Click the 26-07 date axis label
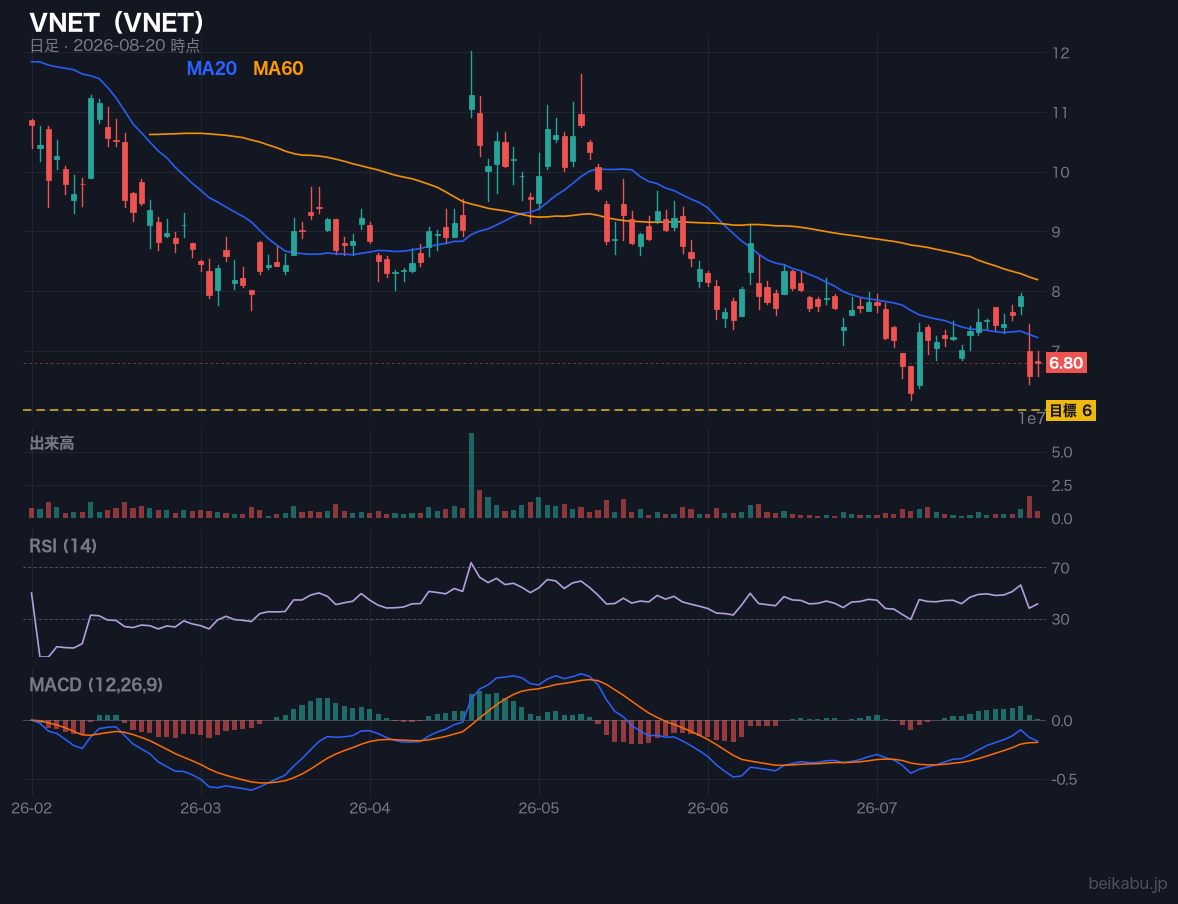Screen dimensions: 1178x904 coord(877,809)
